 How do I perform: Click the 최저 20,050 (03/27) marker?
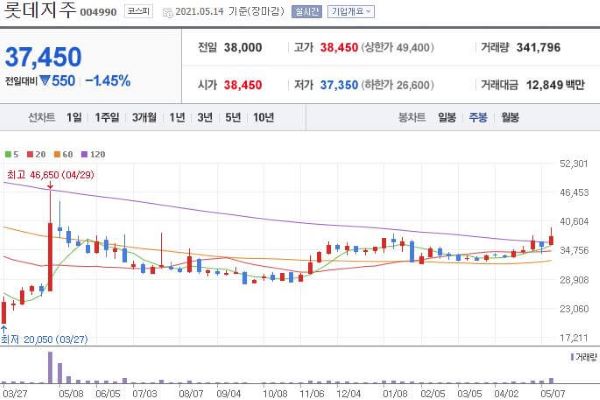(44, 340)
